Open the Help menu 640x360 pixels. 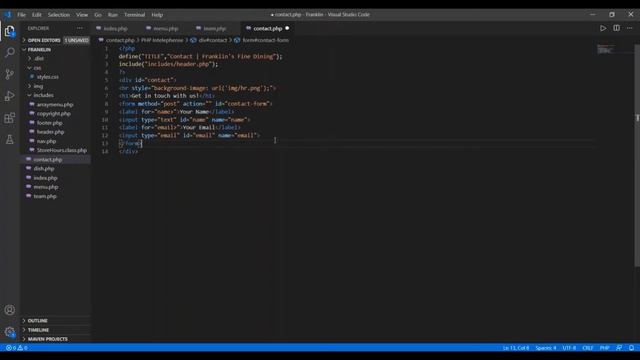coord(157,15)
